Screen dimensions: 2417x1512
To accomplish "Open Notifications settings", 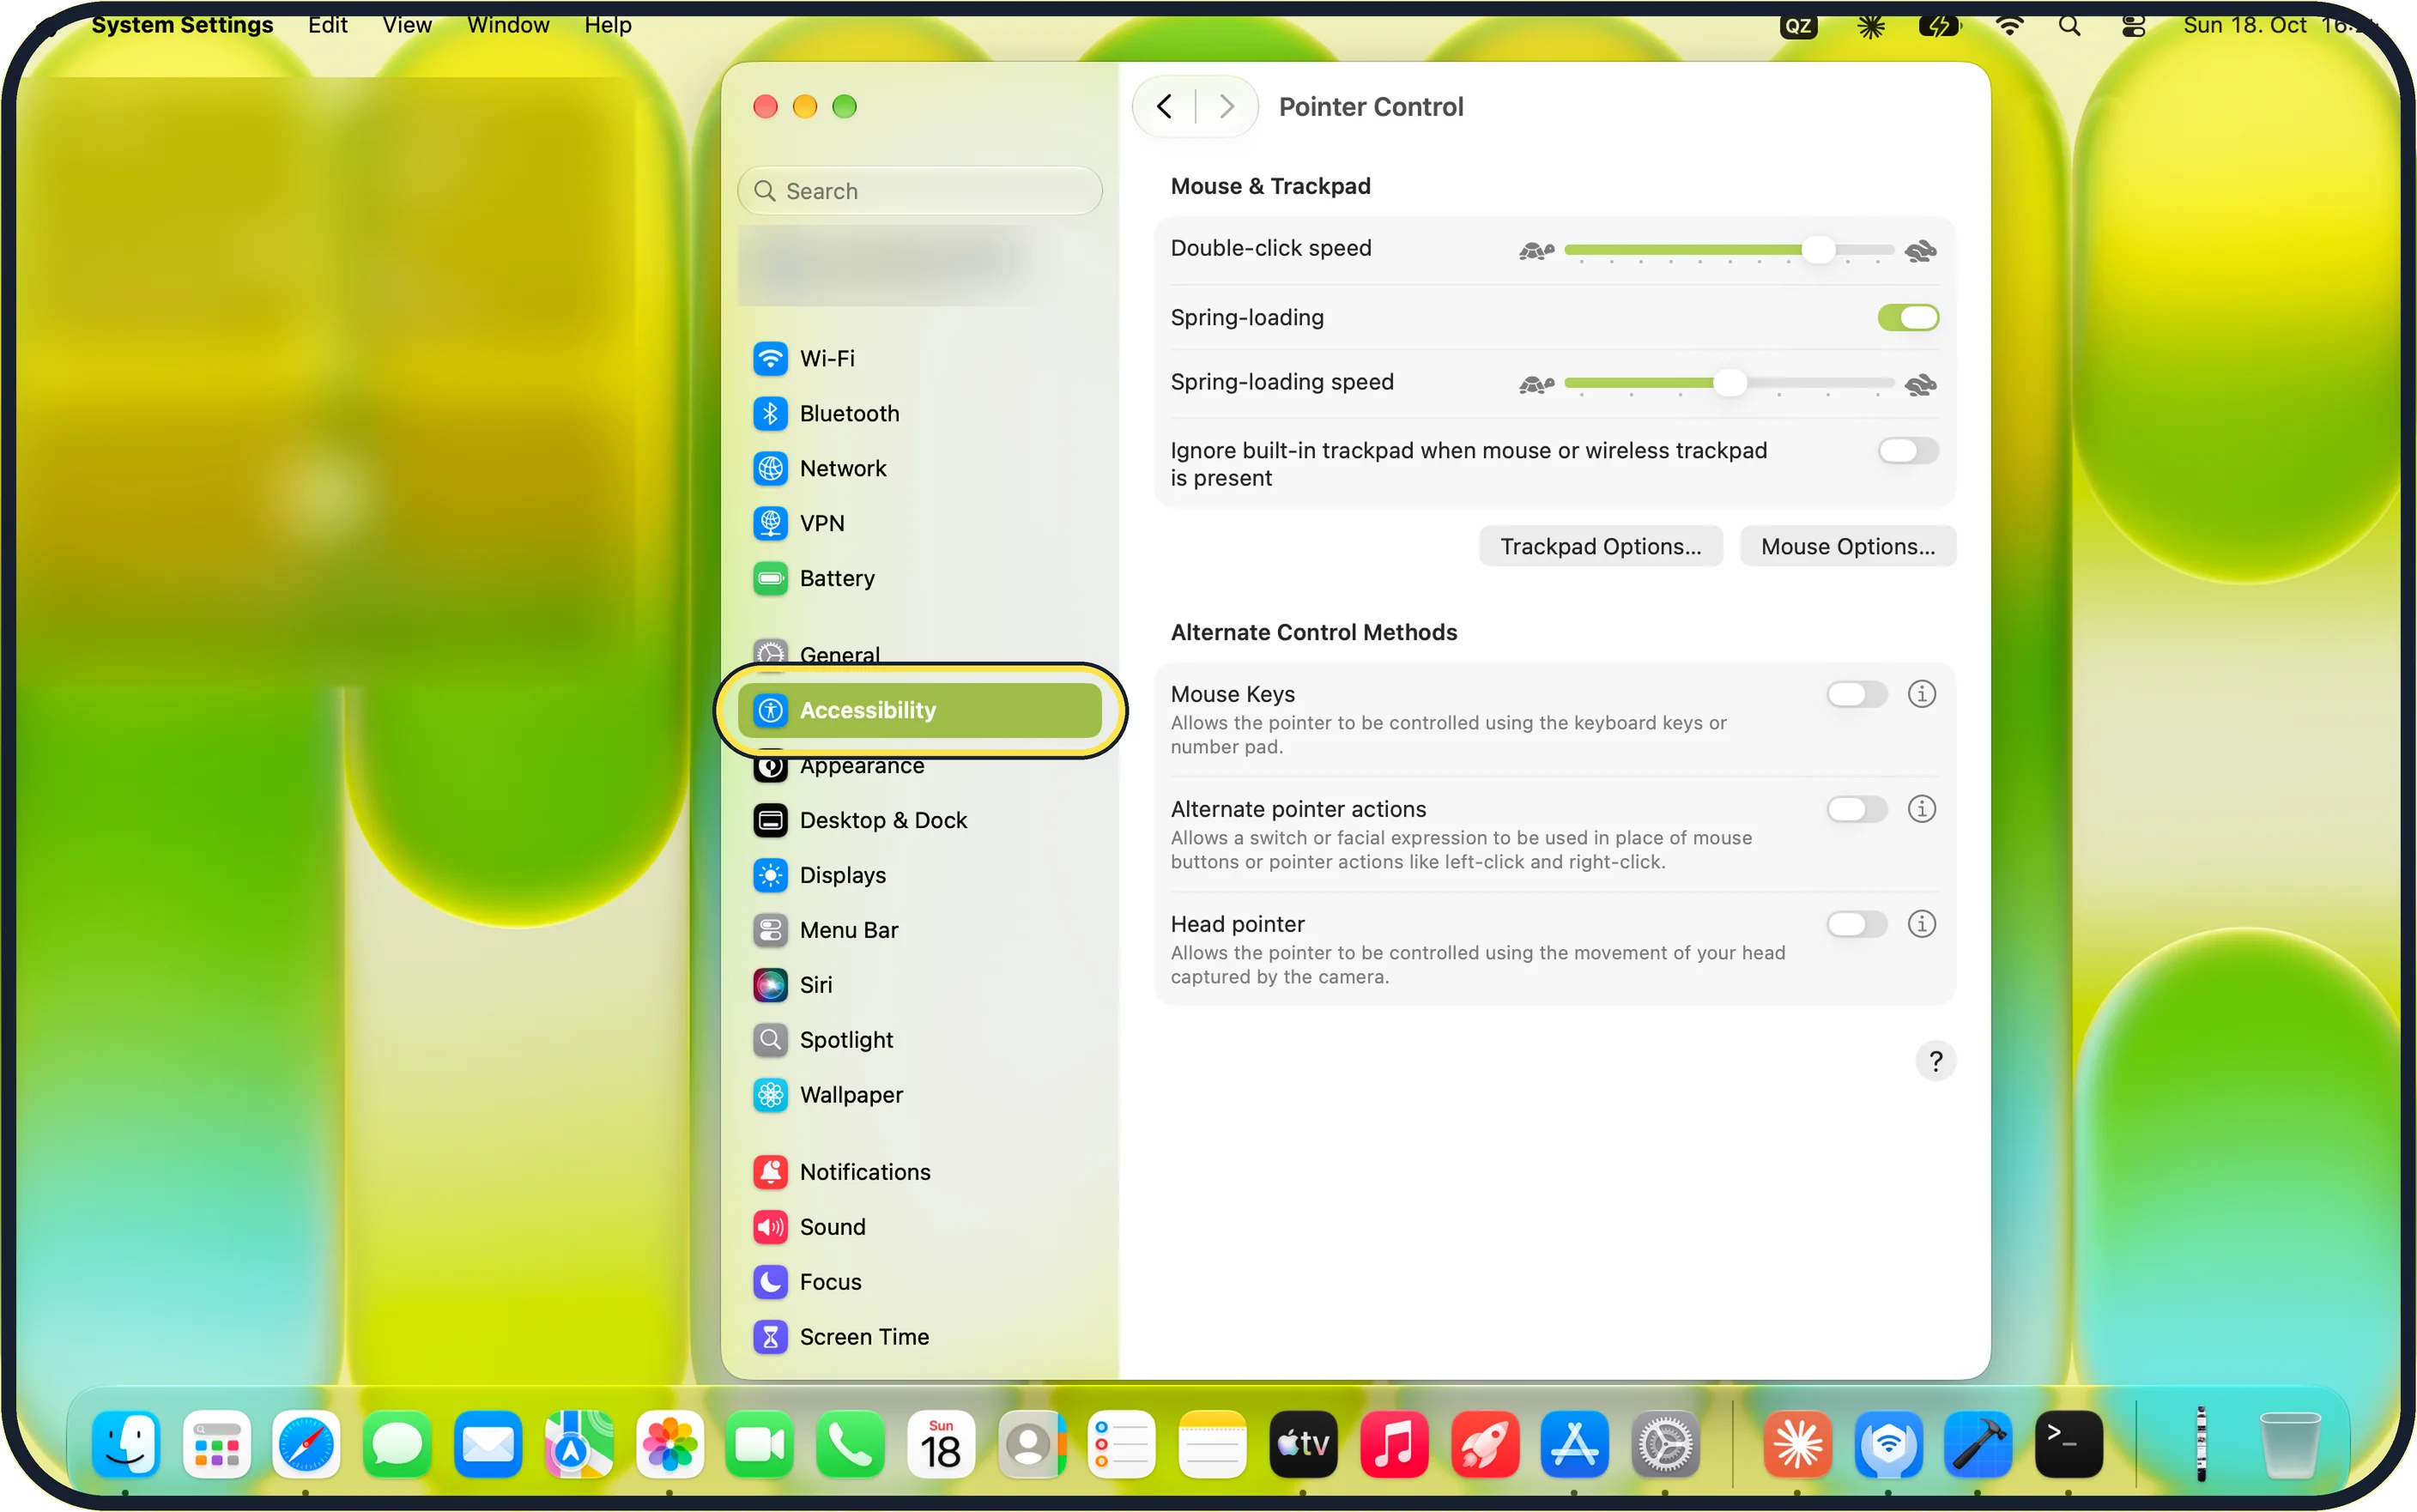I will coord(919,1172).
